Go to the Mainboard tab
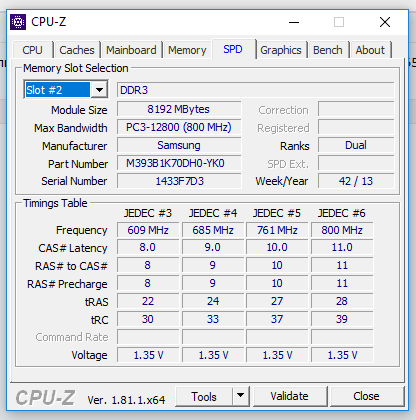Screen dimensions: 416x420 tap(131, 50)
